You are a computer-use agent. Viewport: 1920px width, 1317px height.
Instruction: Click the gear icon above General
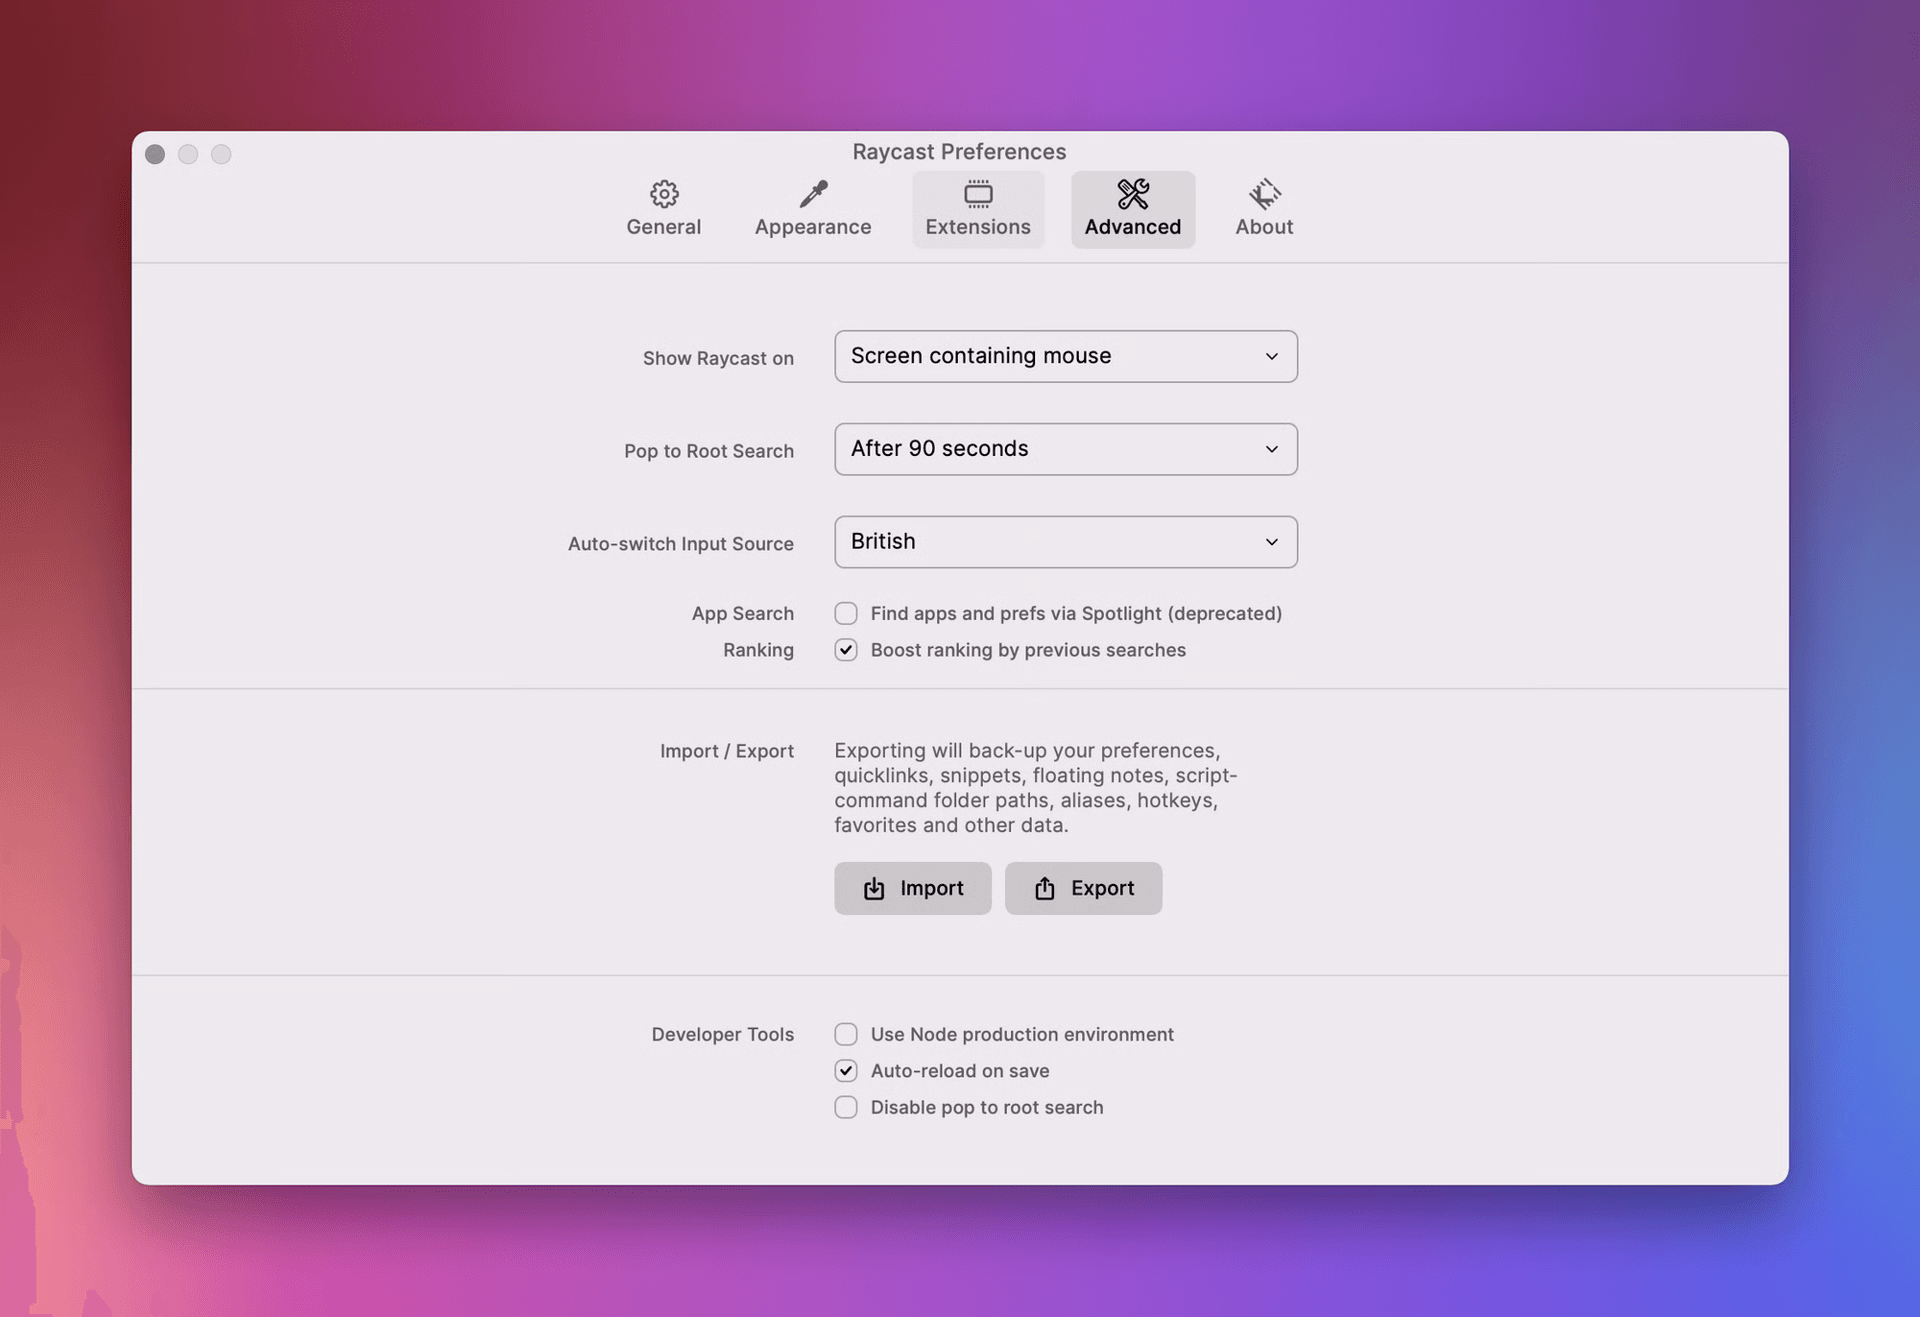(663, 193)
